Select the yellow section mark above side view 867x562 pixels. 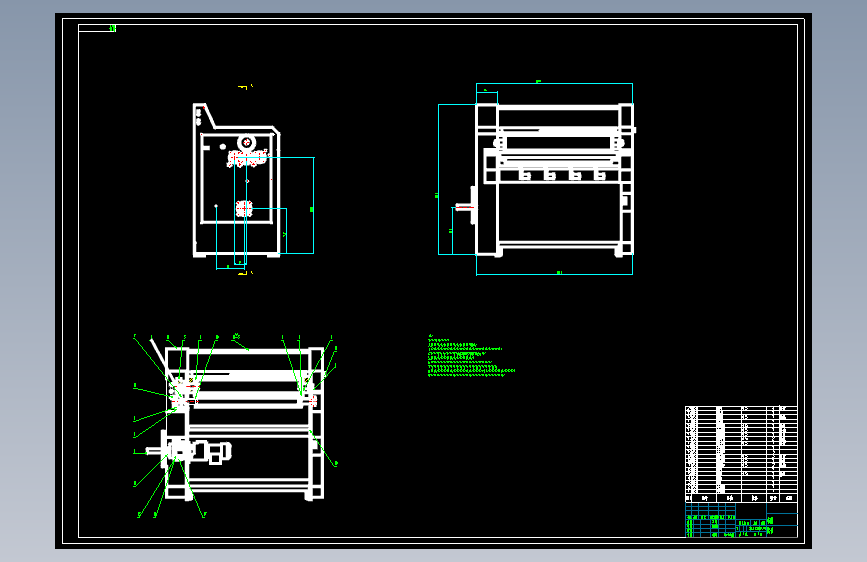tap(244, 87)
